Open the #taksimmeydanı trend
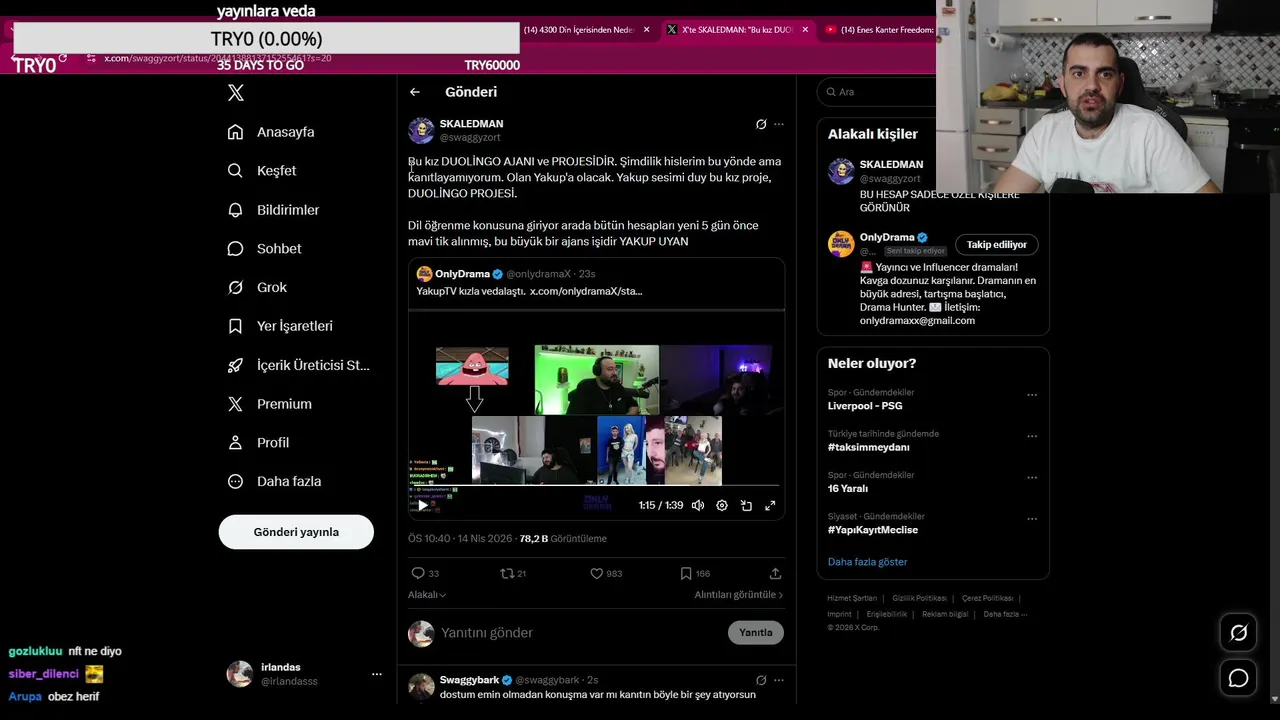The width and height of the screenshot is (1280, 720). point(869,447)
